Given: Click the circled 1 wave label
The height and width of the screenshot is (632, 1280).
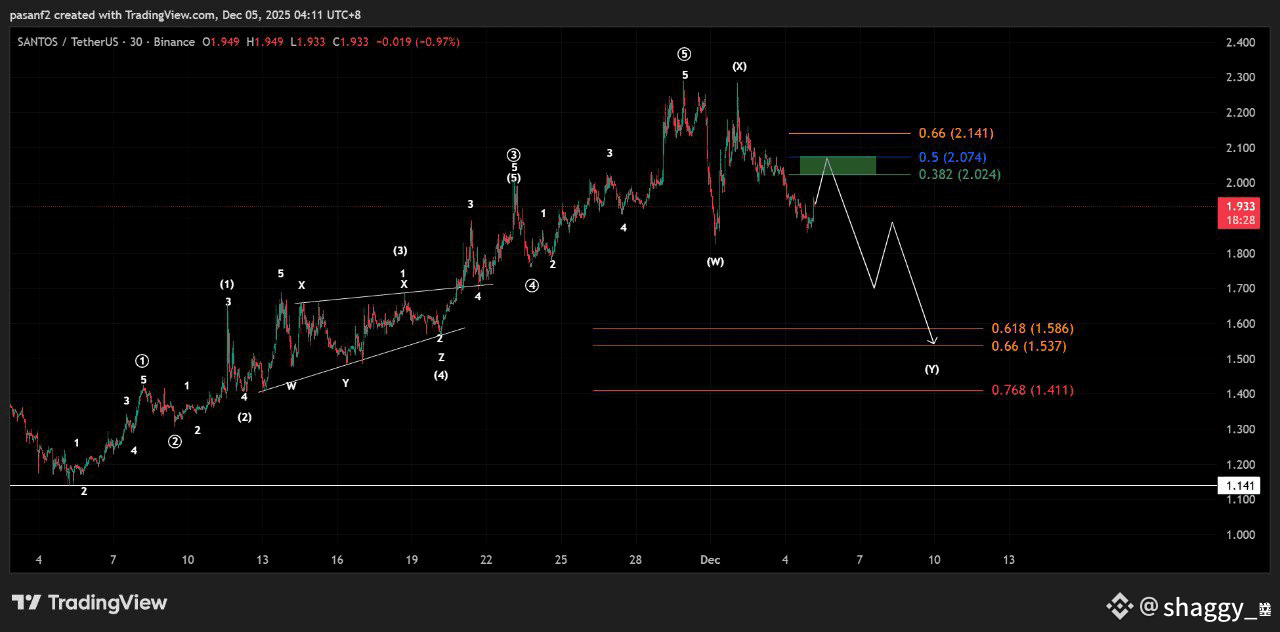Looking at the screenshot, I should pyautogui.click(x=143, y=360).
